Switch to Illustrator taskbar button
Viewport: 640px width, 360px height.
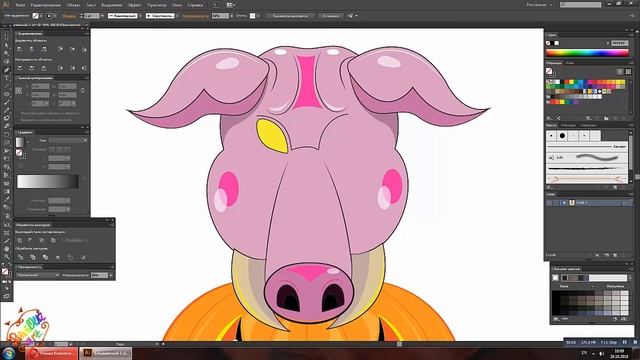(x=106, y=353)
